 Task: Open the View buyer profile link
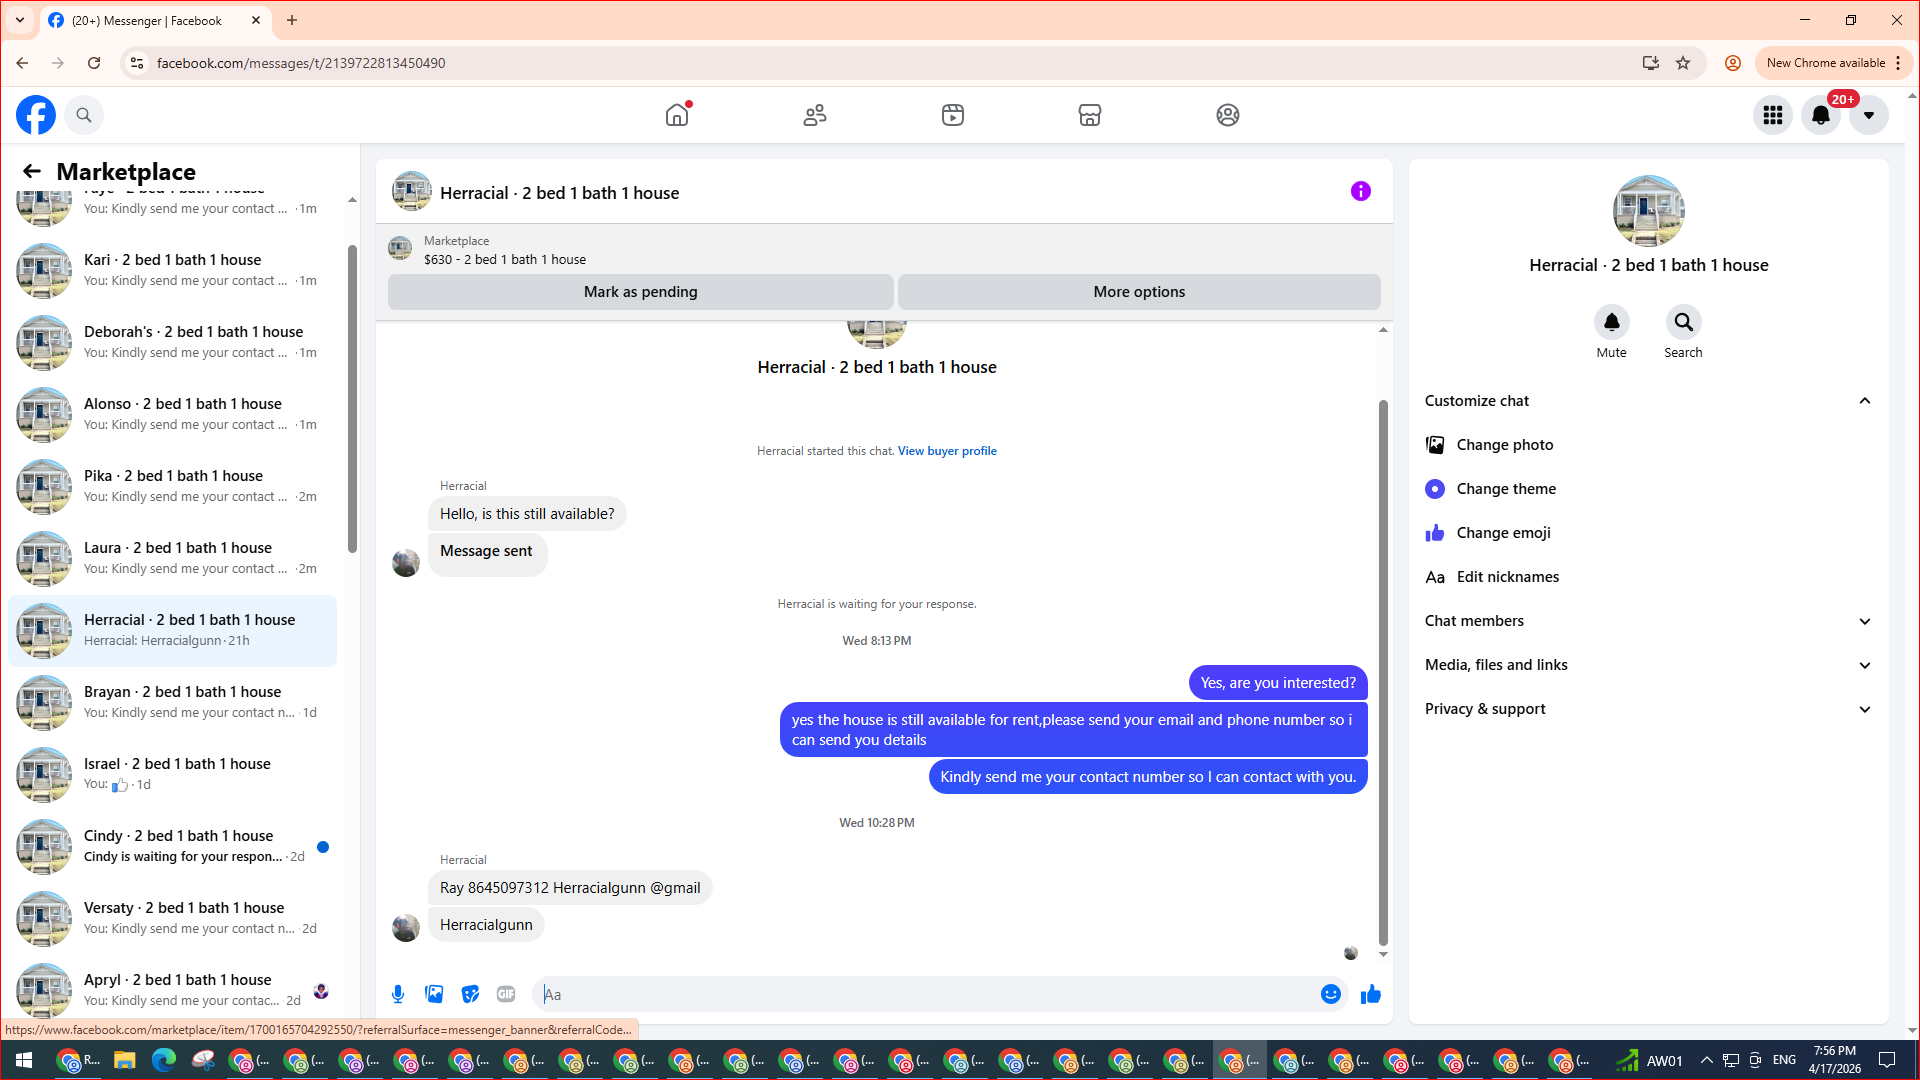pos(946,451)
